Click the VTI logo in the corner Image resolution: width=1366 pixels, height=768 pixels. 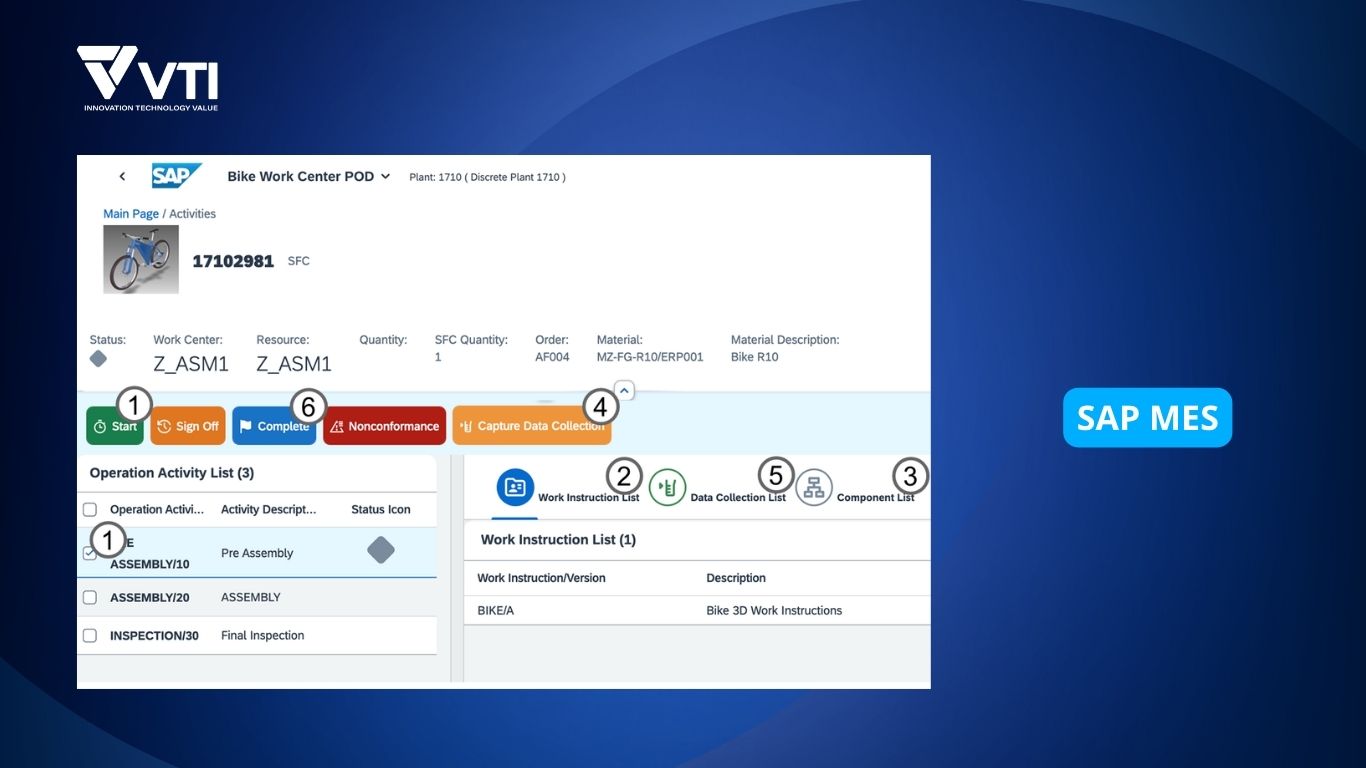(x=148, y=78)
